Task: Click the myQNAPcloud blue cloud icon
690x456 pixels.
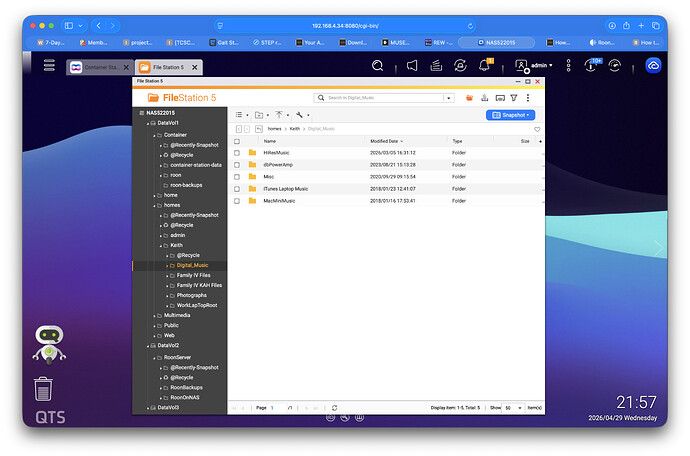Action: point(653,66)
